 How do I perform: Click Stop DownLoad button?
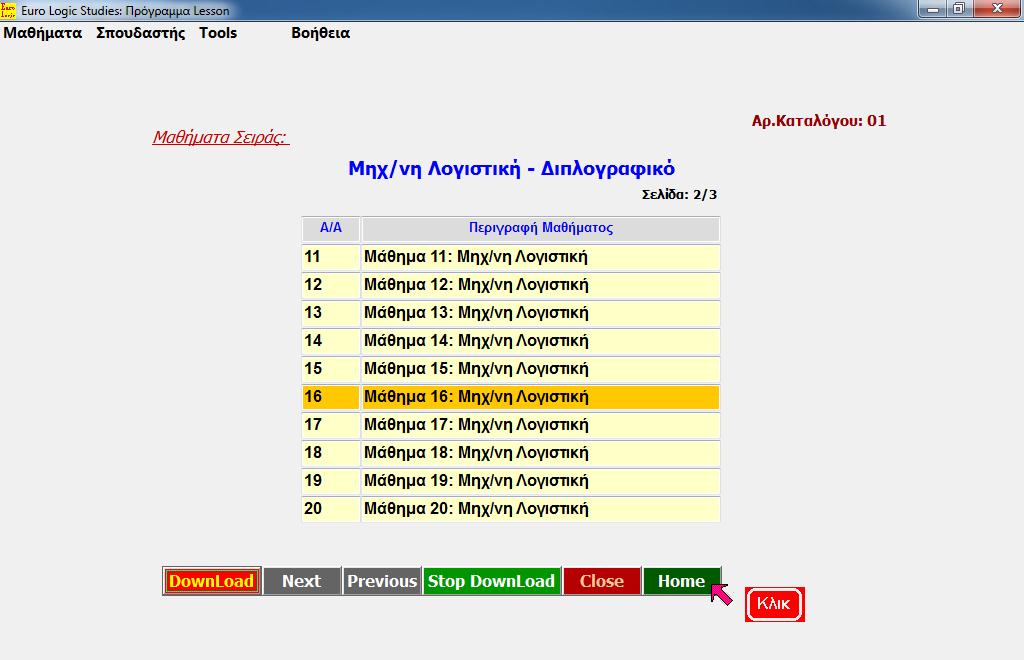coord(491,581)
